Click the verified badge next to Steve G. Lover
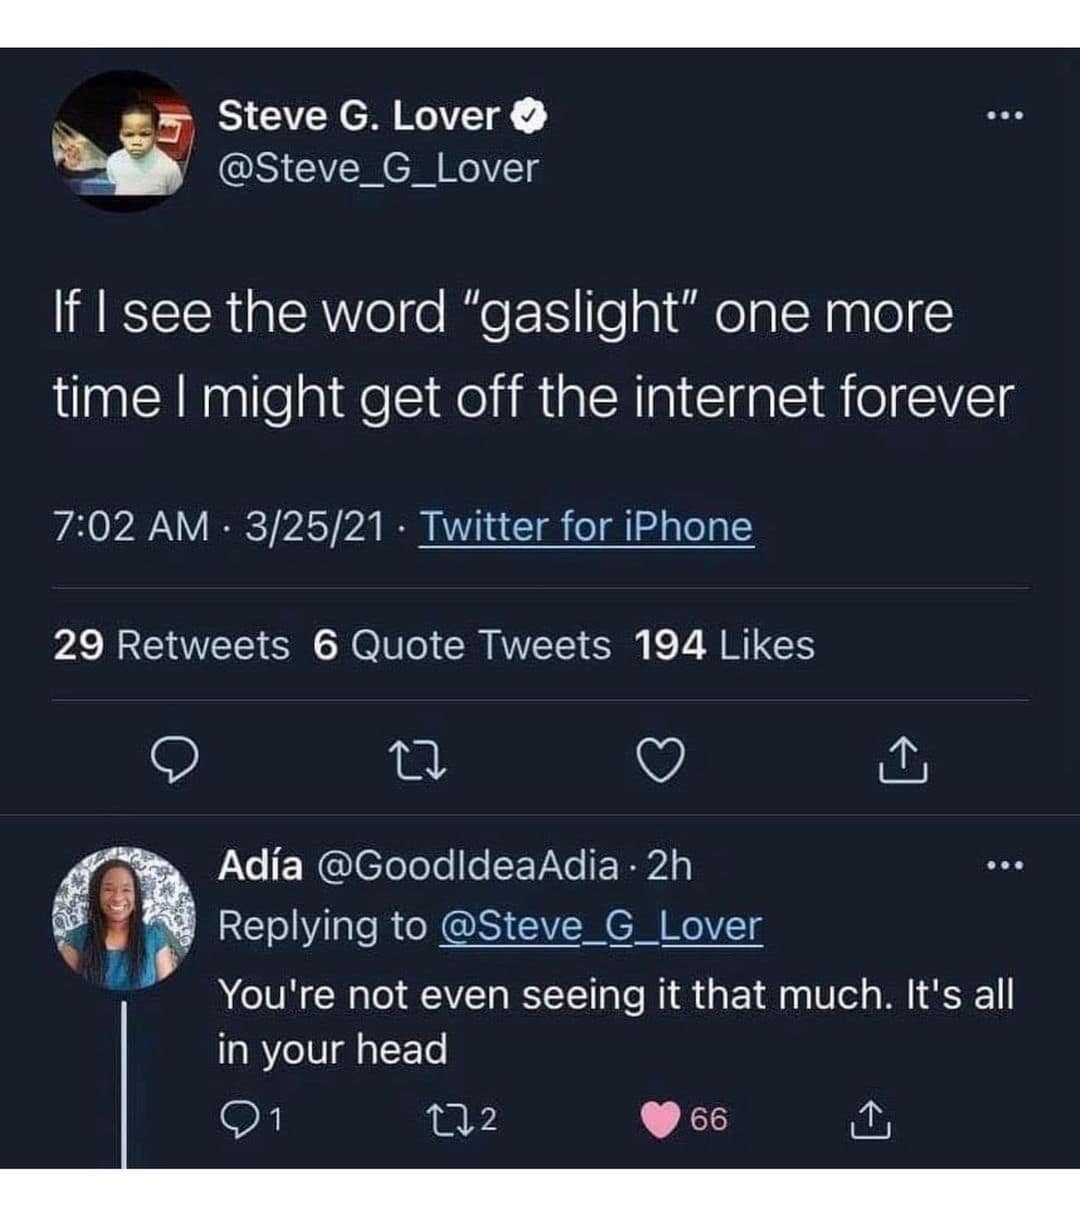Image resolution: width=1080 pixels, height=1211 pixels. [529, 118]
